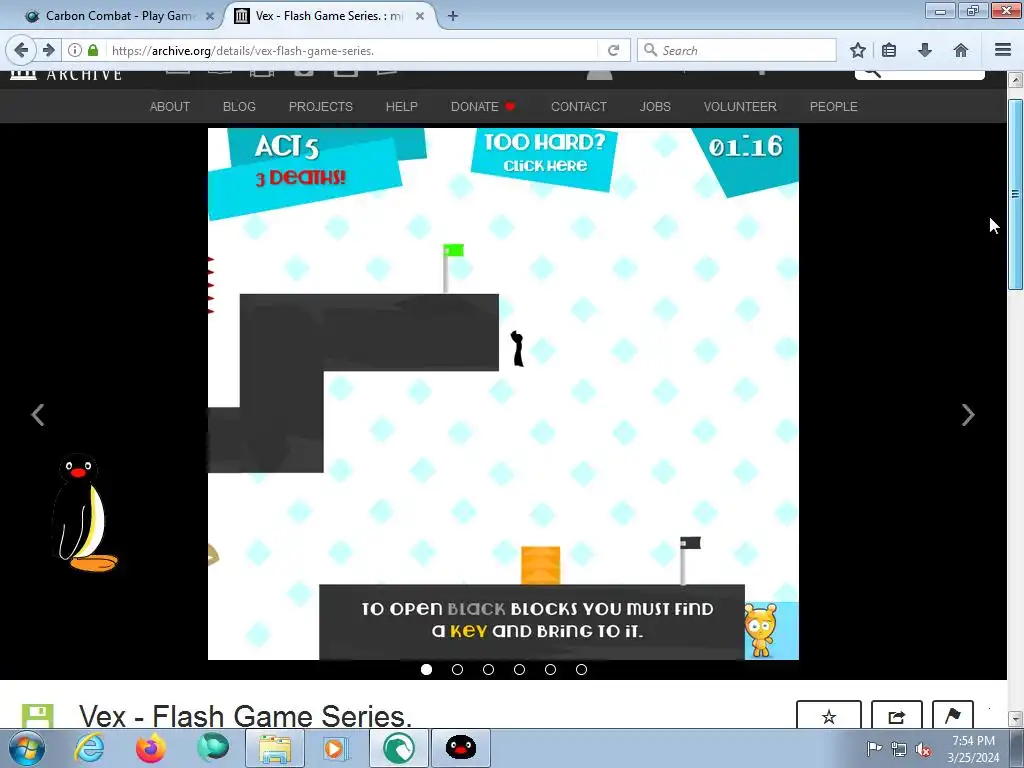Go forward with the browser forward arrow

click(49, 50)
